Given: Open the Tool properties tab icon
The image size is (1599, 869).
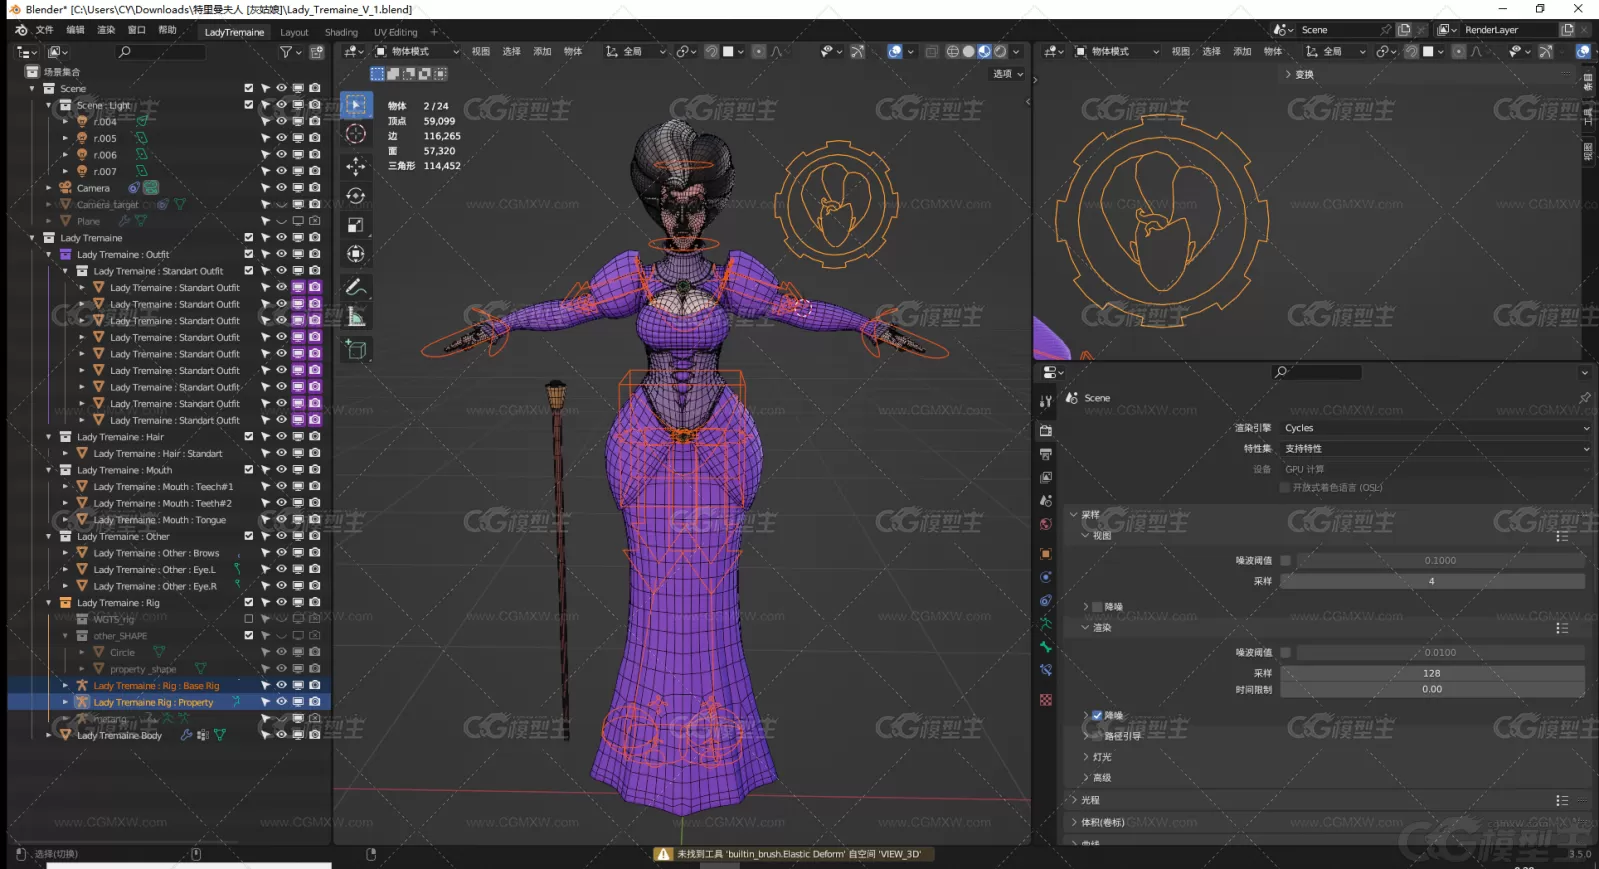Looking at the screenshot, I should coord(1046,401).
